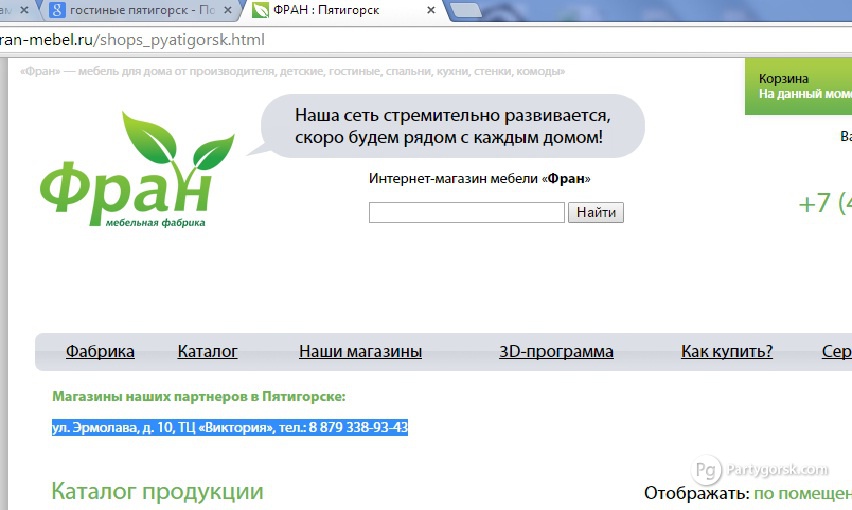
Task: Close the гостиные пятигорск tab
Action: (228, 10)
